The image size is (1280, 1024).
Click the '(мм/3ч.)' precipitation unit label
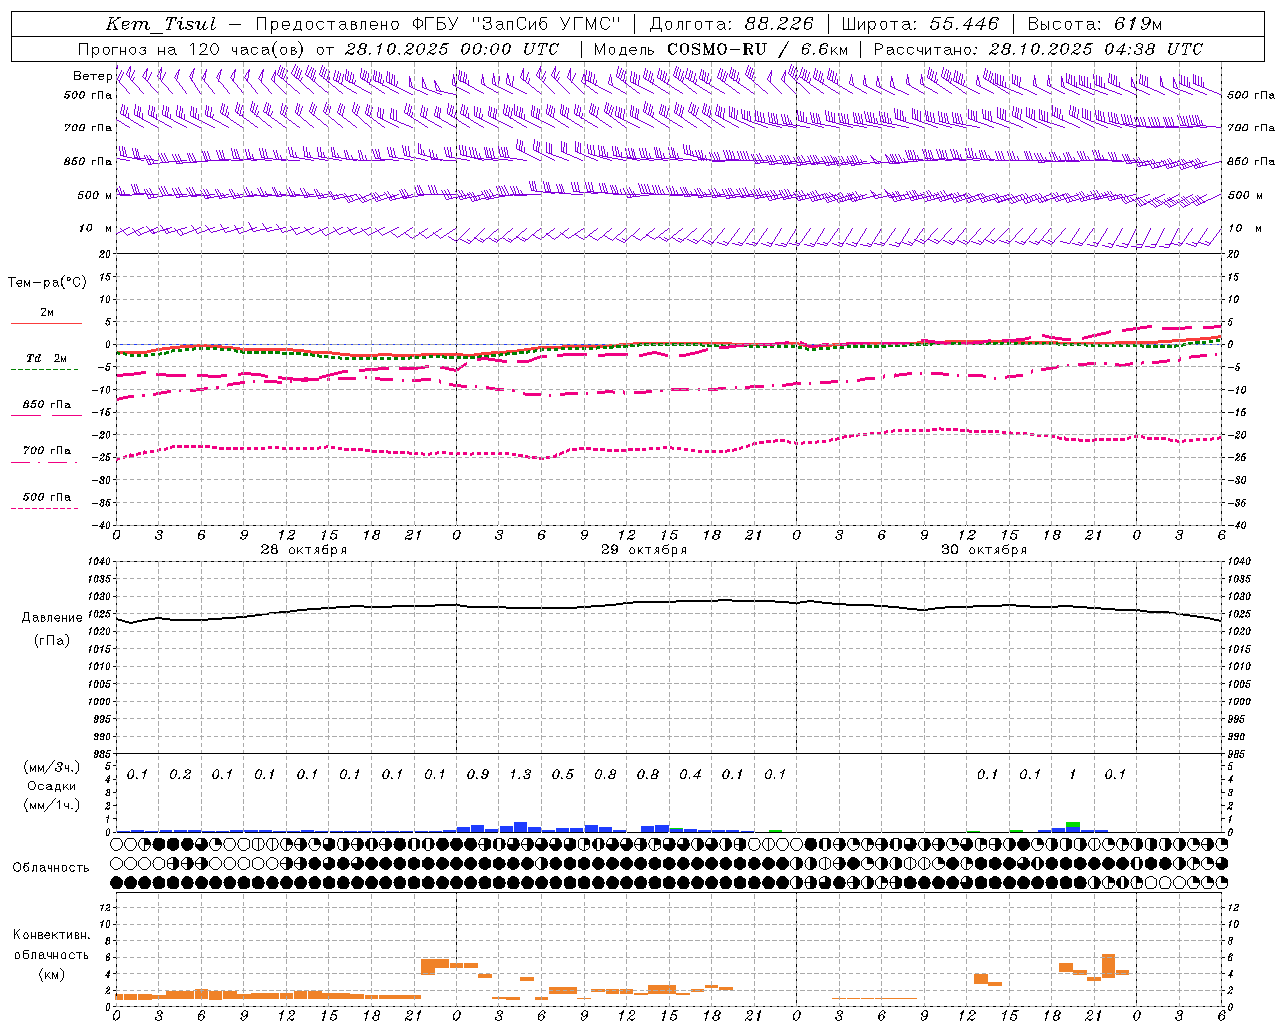click(52, 767)
